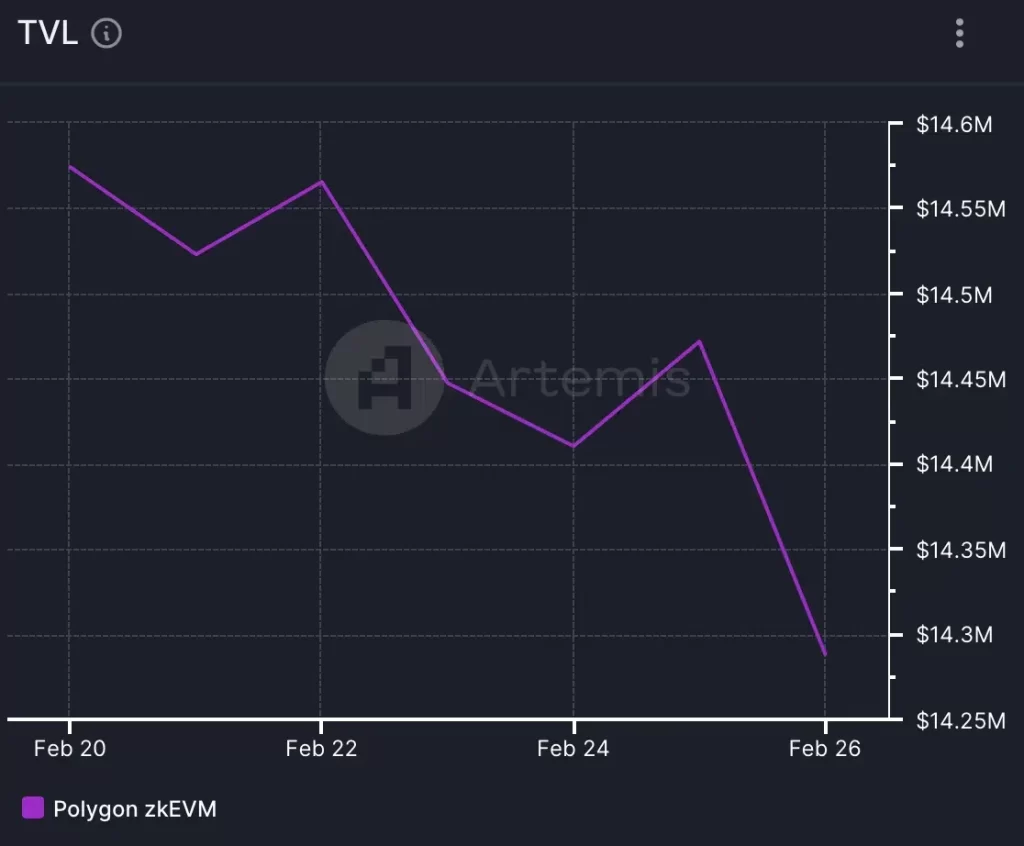
Task: Click the Feb 22 x-axis label
Action: coord(321,749)
